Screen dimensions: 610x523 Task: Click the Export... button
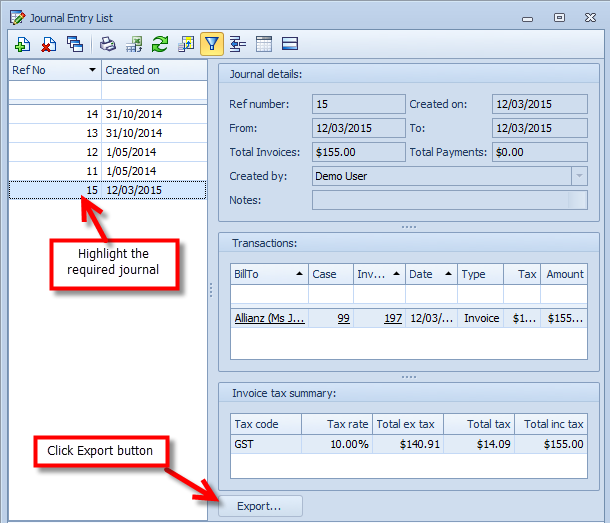pyautogui.click(x=259, y=507)
